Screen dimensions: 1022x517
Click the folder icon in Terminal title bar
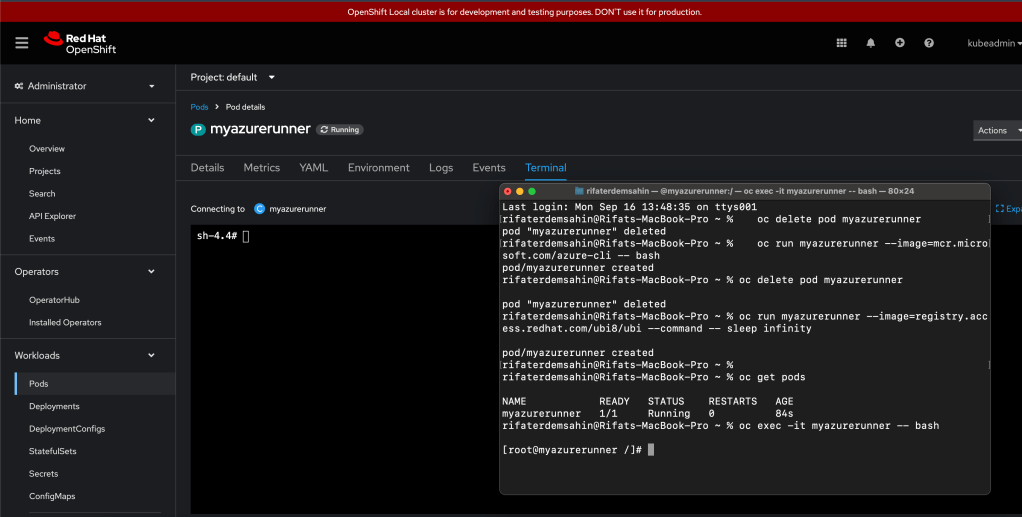[x=579, y=191]
